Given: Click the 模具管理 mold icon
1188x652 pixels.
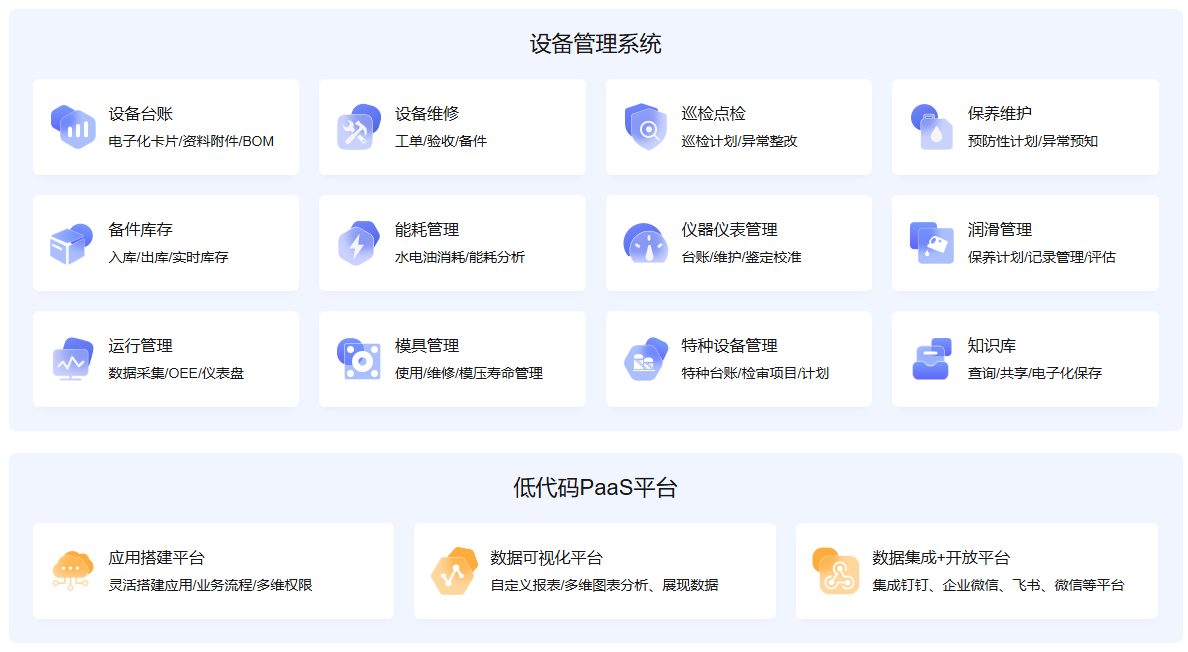Looking at the screenshot, I should coord(359,359).
